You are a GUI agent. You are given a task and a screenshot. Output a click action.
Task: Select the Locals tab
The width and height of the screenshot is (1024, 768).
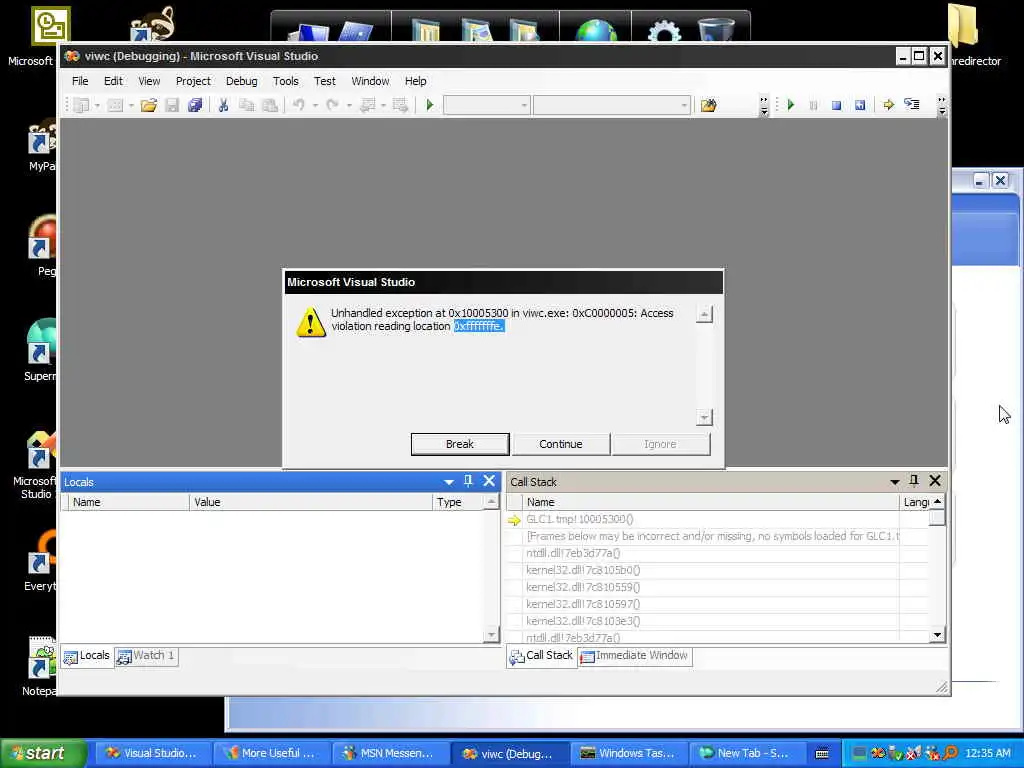tap(87, 656)
